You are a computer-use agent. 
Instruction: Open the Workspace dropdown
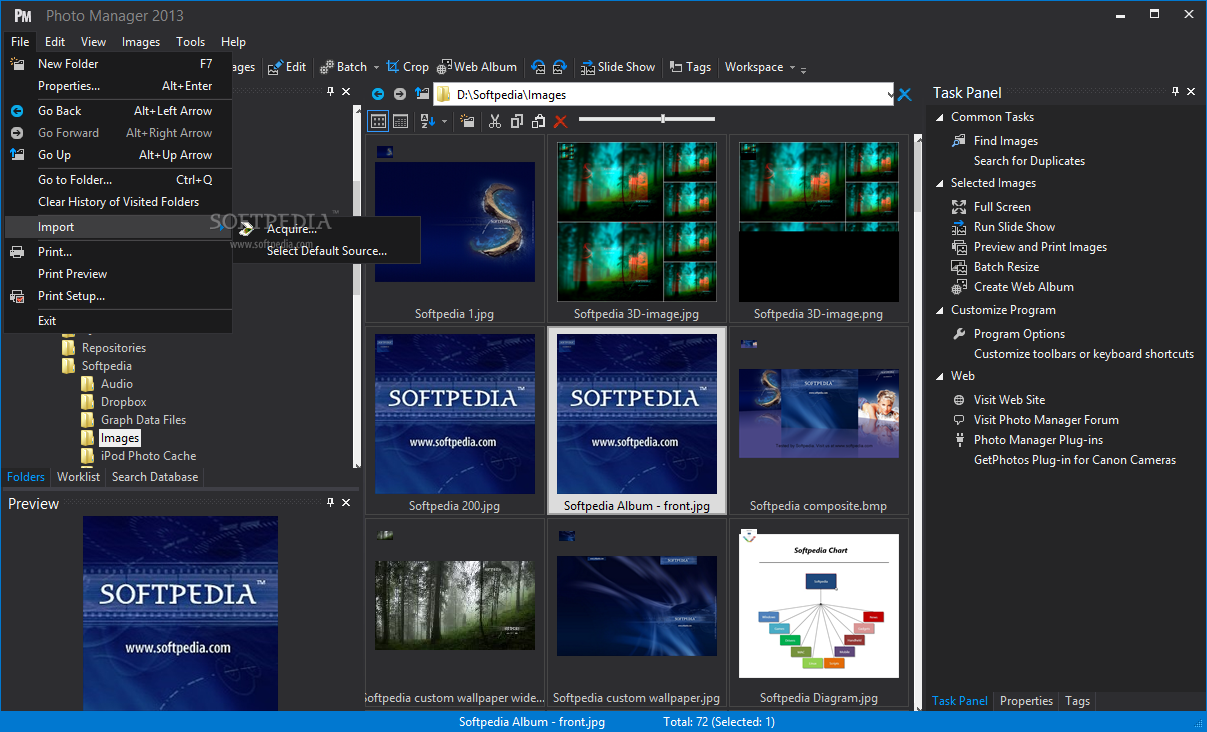(760, 67)
